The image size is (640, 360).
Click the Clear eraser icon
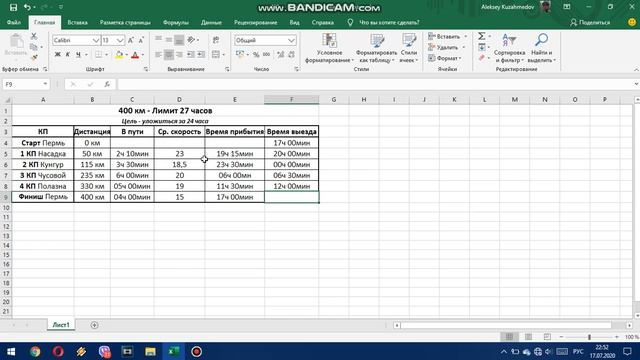click(482, 58)
